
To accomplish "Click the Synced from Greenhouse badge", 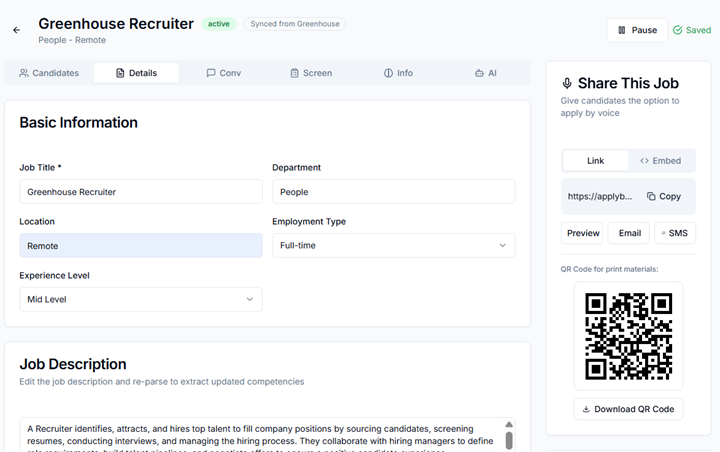I will (x=295, y=24).
